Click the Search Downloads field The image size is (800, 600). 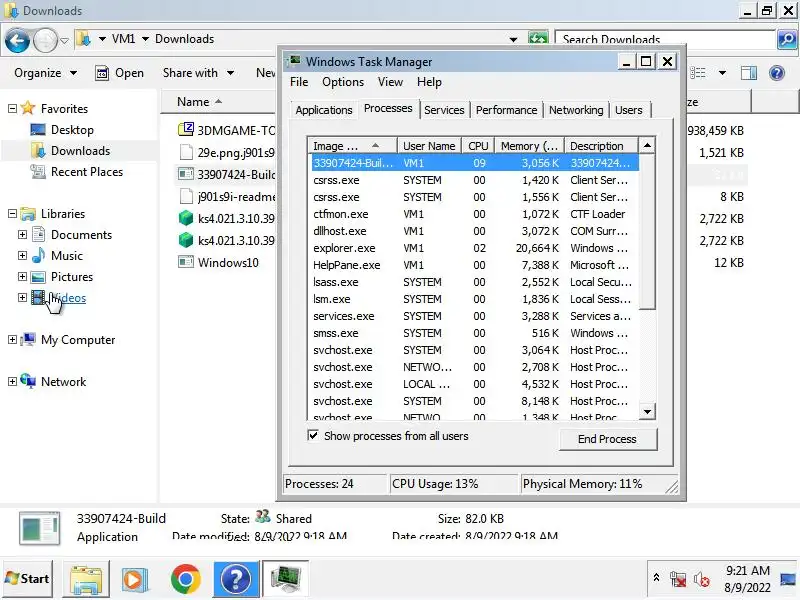[665, 39]
